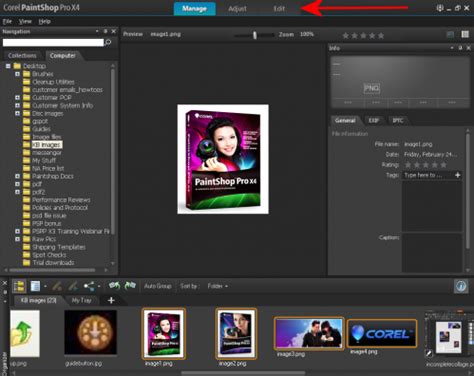Open the File menu

click(x=7, y=21)
